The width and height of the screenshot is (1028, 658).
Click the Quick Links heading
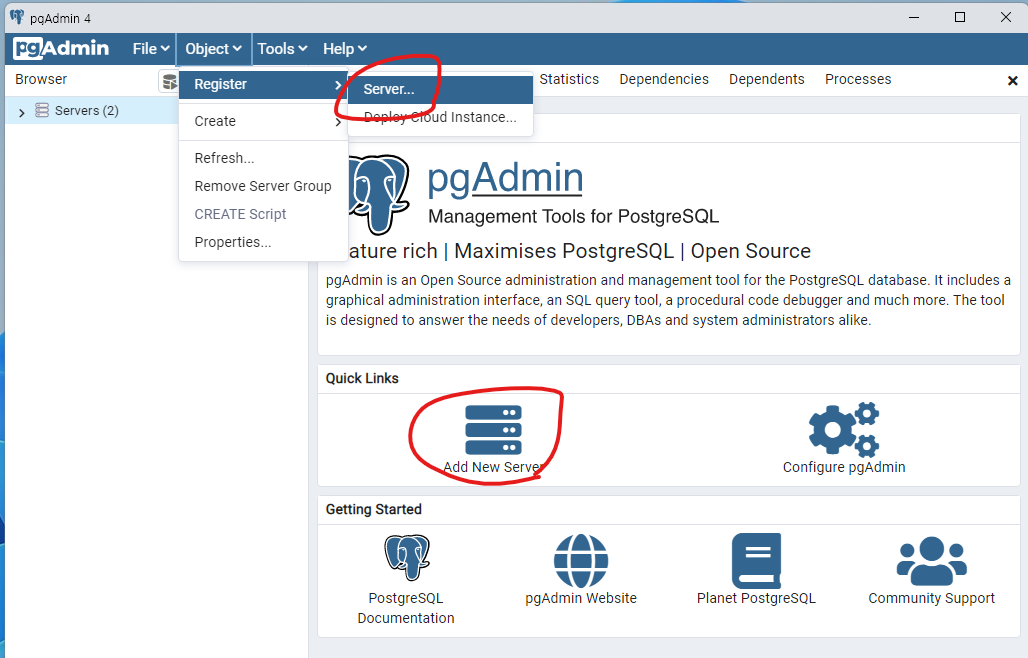coord(362,378)
